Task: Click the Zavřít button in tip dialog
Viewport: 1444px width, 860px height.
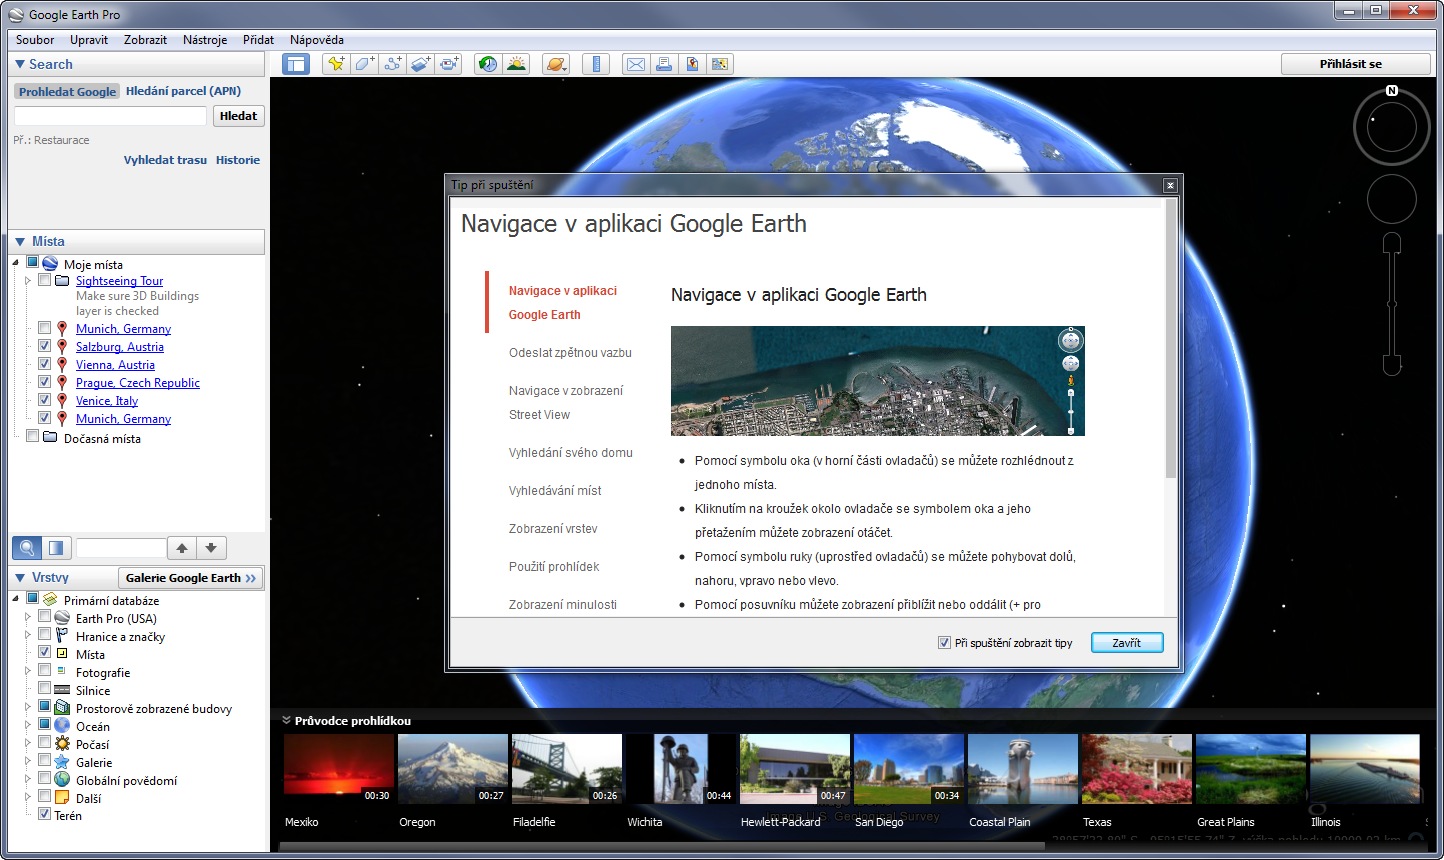Action: click(1126, 643)
